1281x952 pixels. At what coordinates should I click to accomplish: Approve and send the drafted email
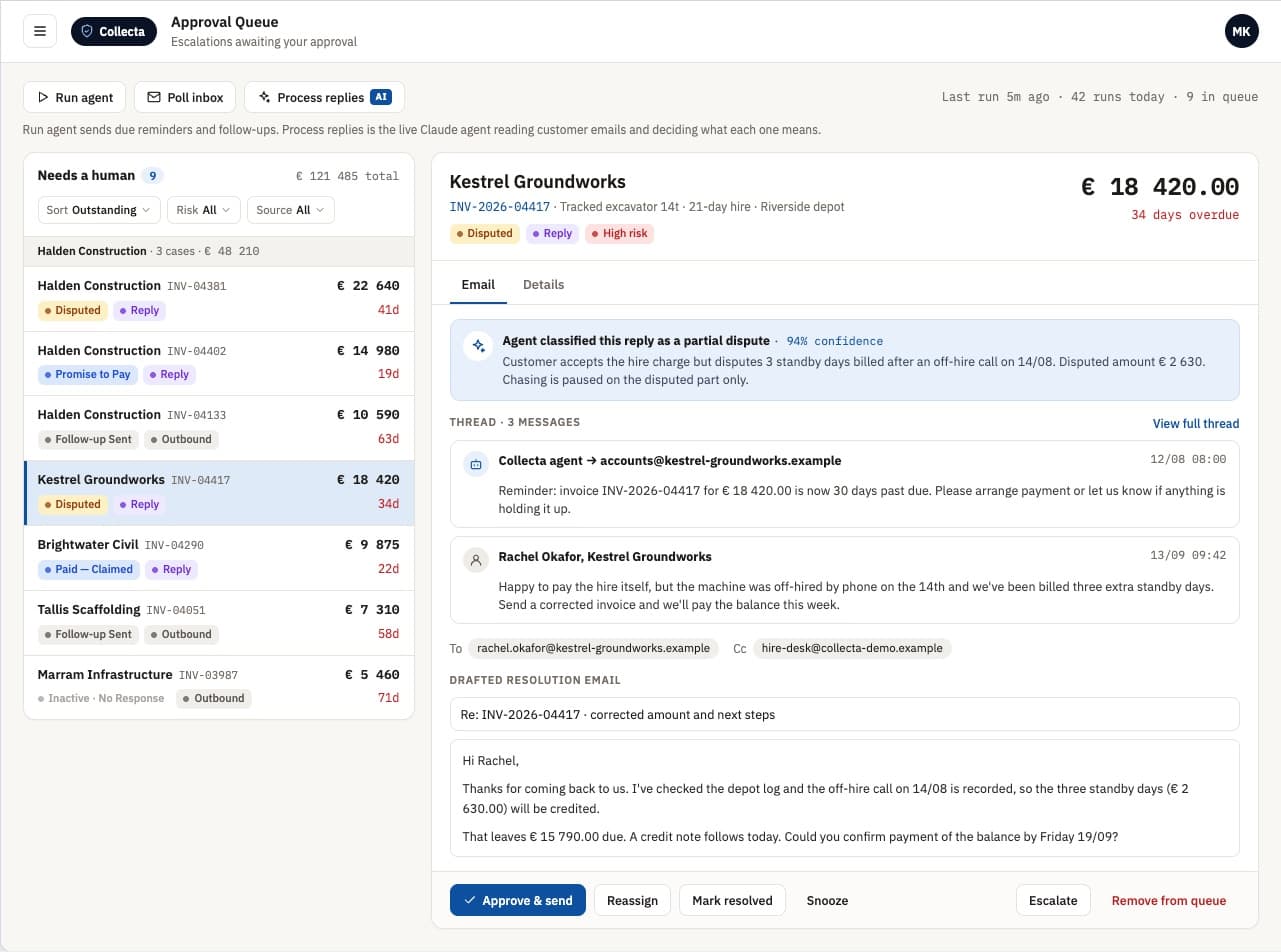(x=517, y=900)
